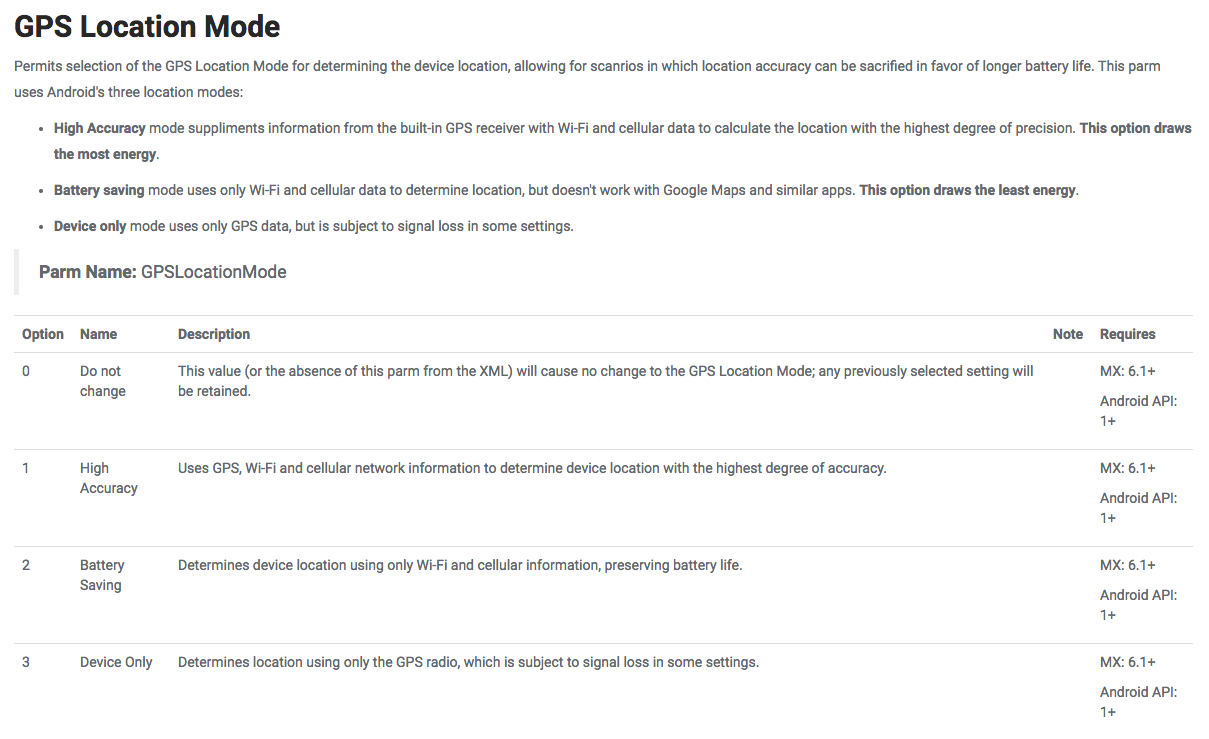1209x739 pixels.
Task: Click the Battery Saving name cell in table
Action: coord(102,575)
